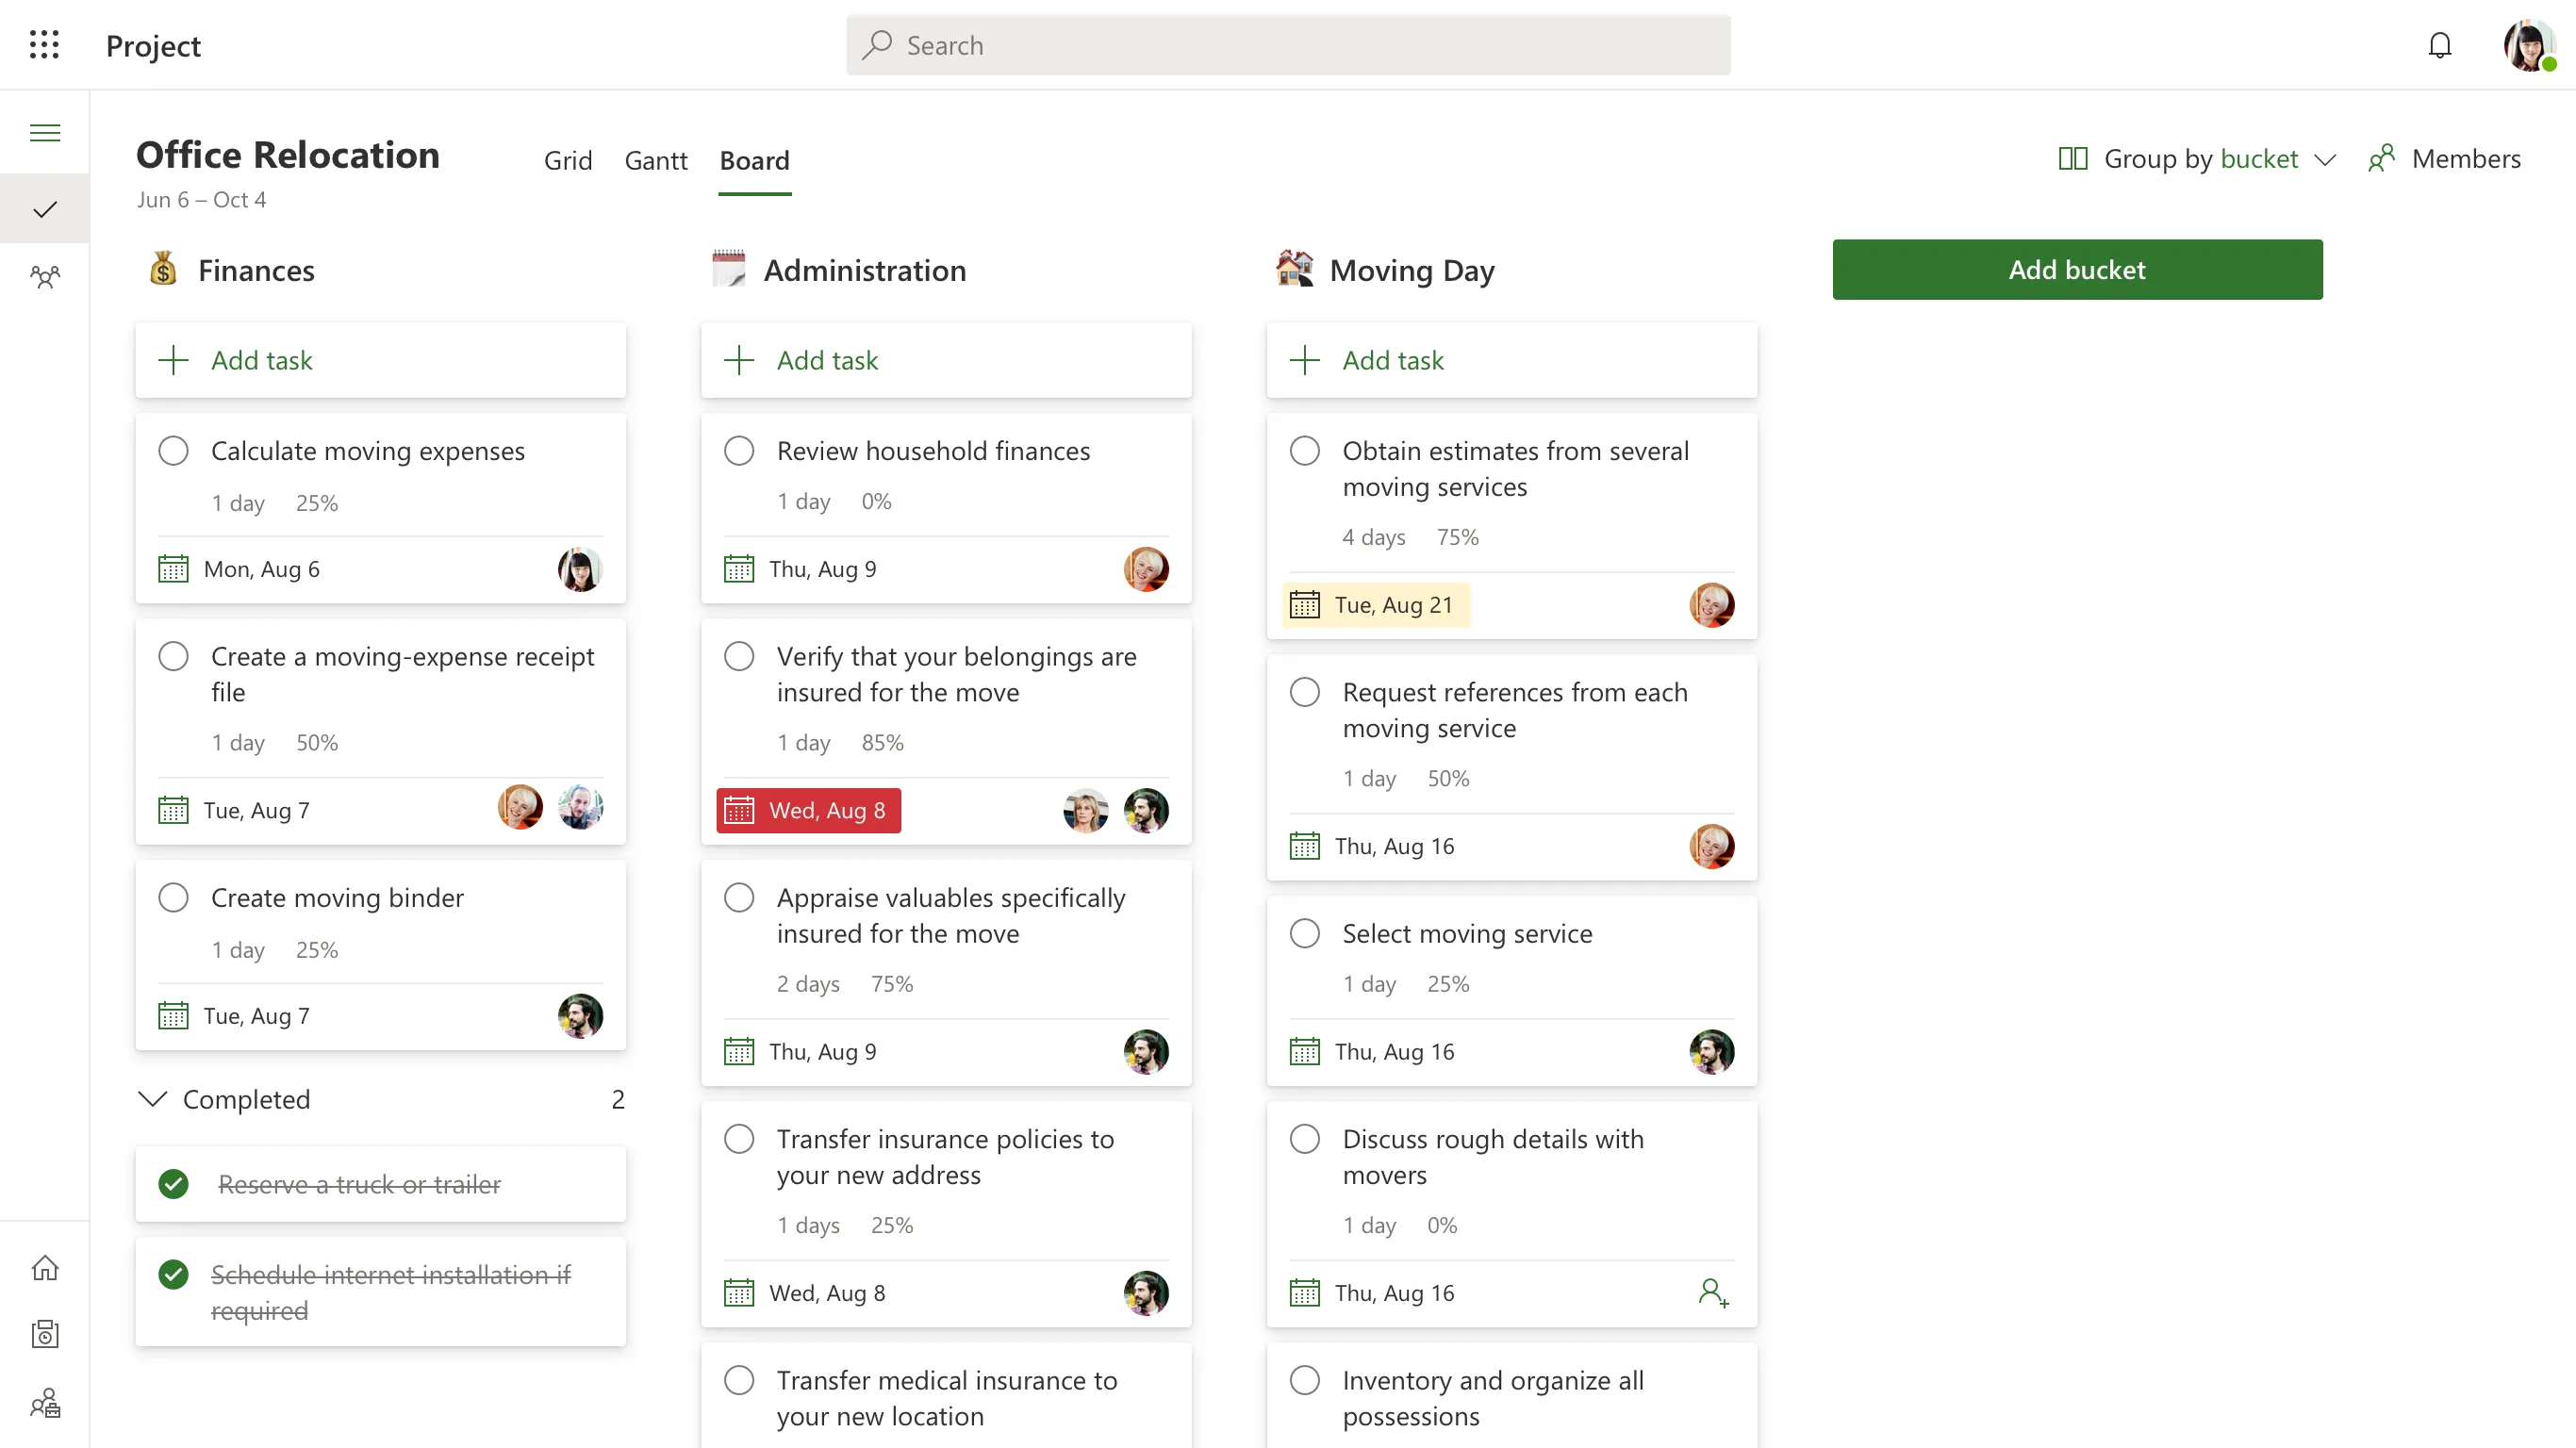Click the Office Relocation project title
The width and height of the screenshot is (2576, 1448).
[x=288, y=155]
